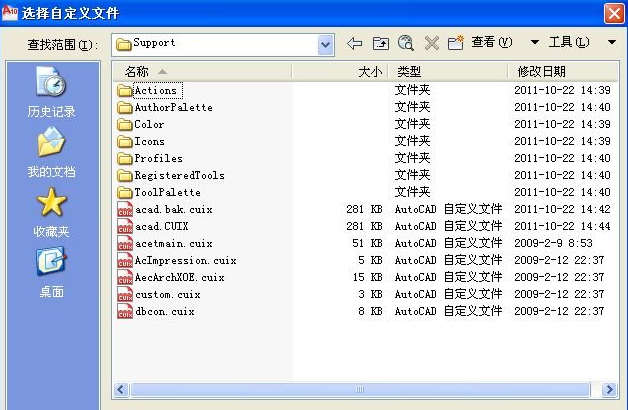The width and height of the screenshot is (628, 410).
Task: Select the Color folder icon
Action: pyautogui.click(x=125, y=125)
